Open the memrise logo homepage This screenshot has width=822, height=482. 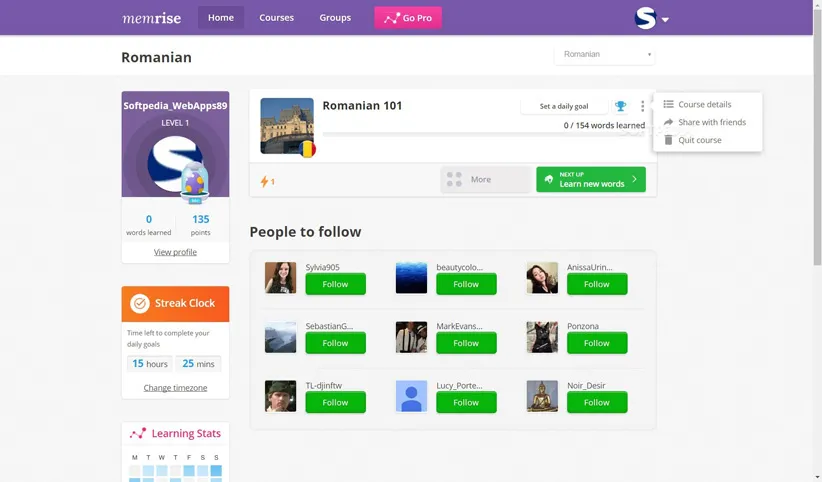152,18
